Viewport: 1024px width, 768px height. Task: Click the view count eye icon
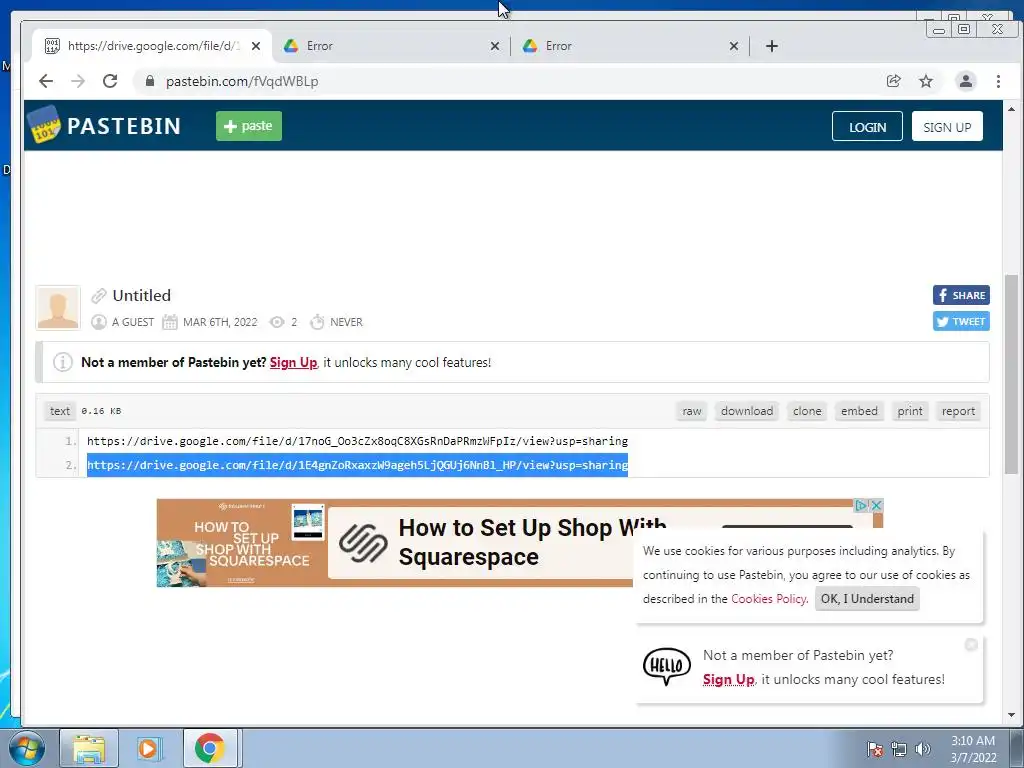[277, 322]
